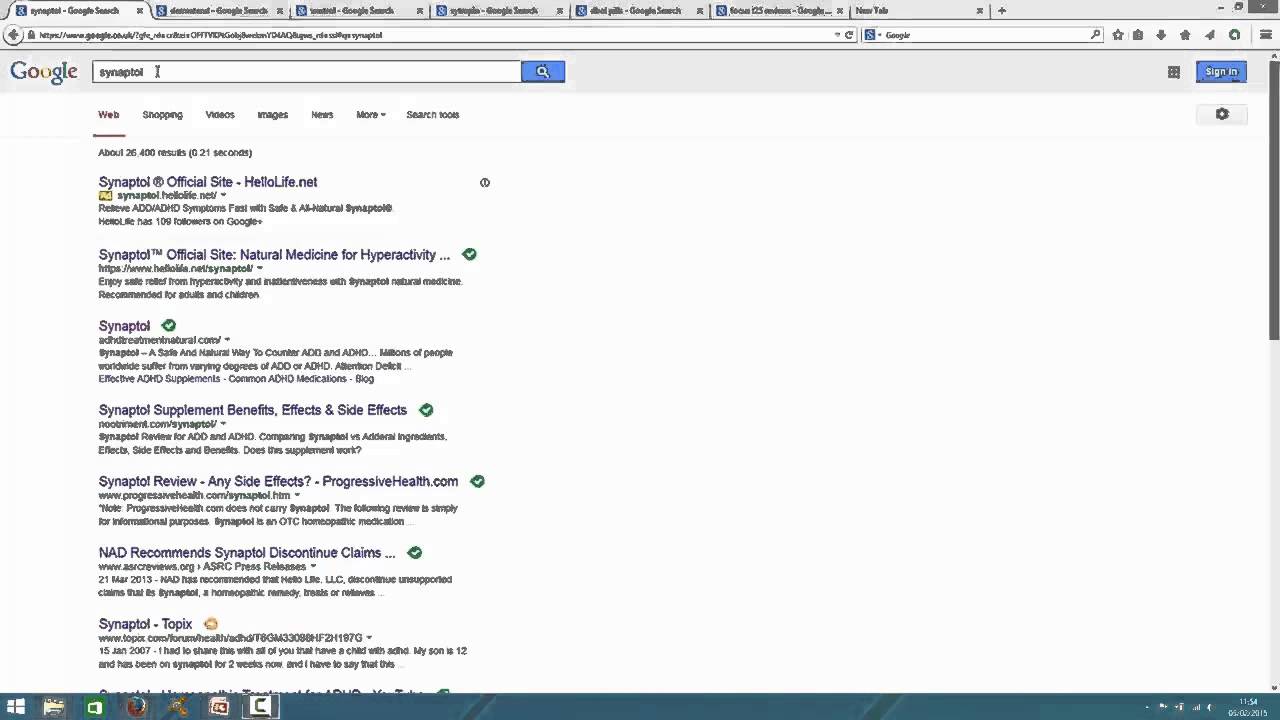Click the Firefox back arrow button
The width and height of the screenshot is (1280, 720).
(12, 35)
